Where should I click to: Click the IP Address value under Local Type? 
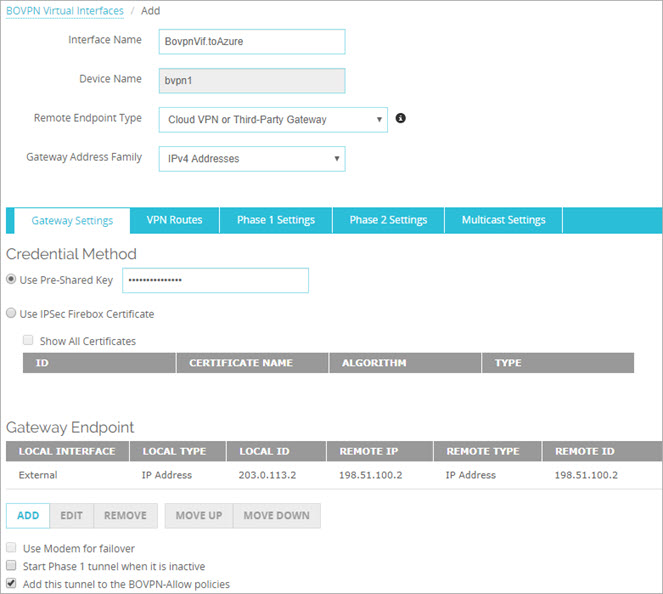coord(167,475)
